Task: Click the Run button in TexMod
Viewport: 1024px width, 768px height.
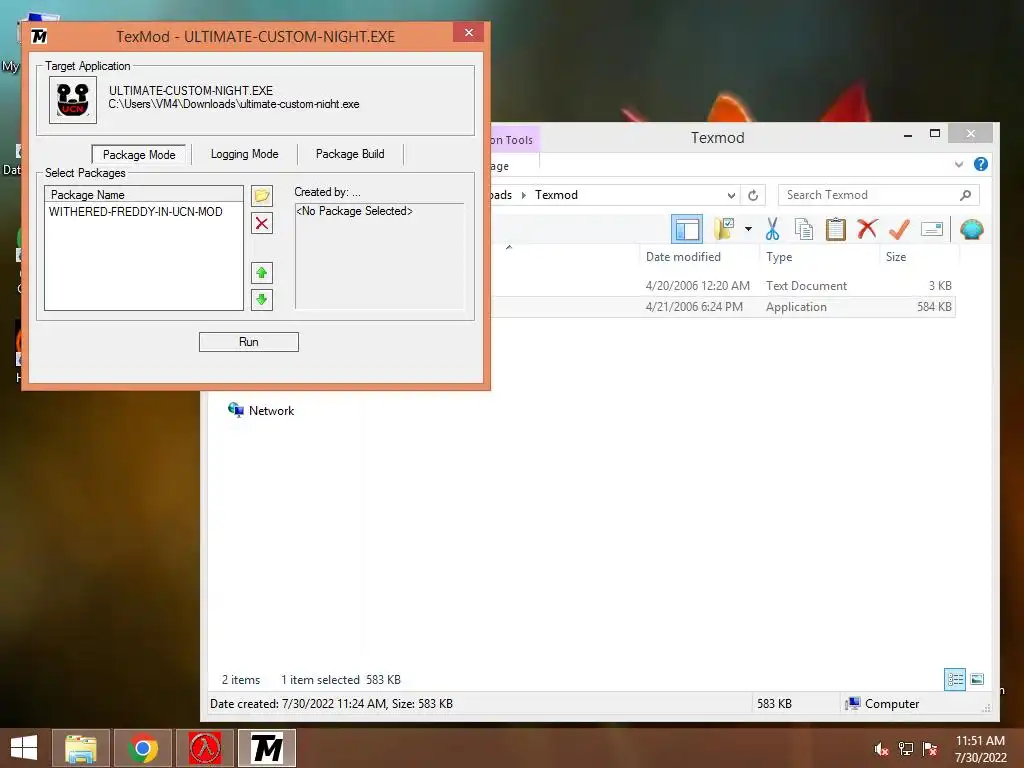Action: point(249,342)
